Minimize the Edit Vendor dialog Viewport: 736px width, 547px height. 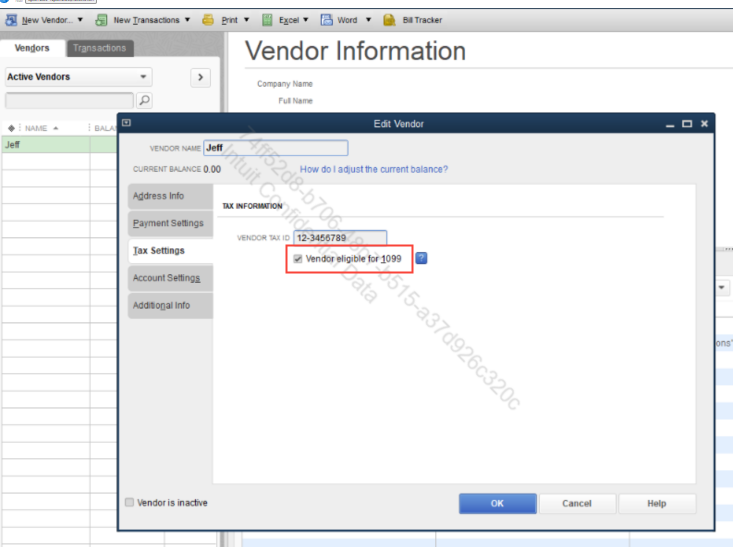pos(670,124)
